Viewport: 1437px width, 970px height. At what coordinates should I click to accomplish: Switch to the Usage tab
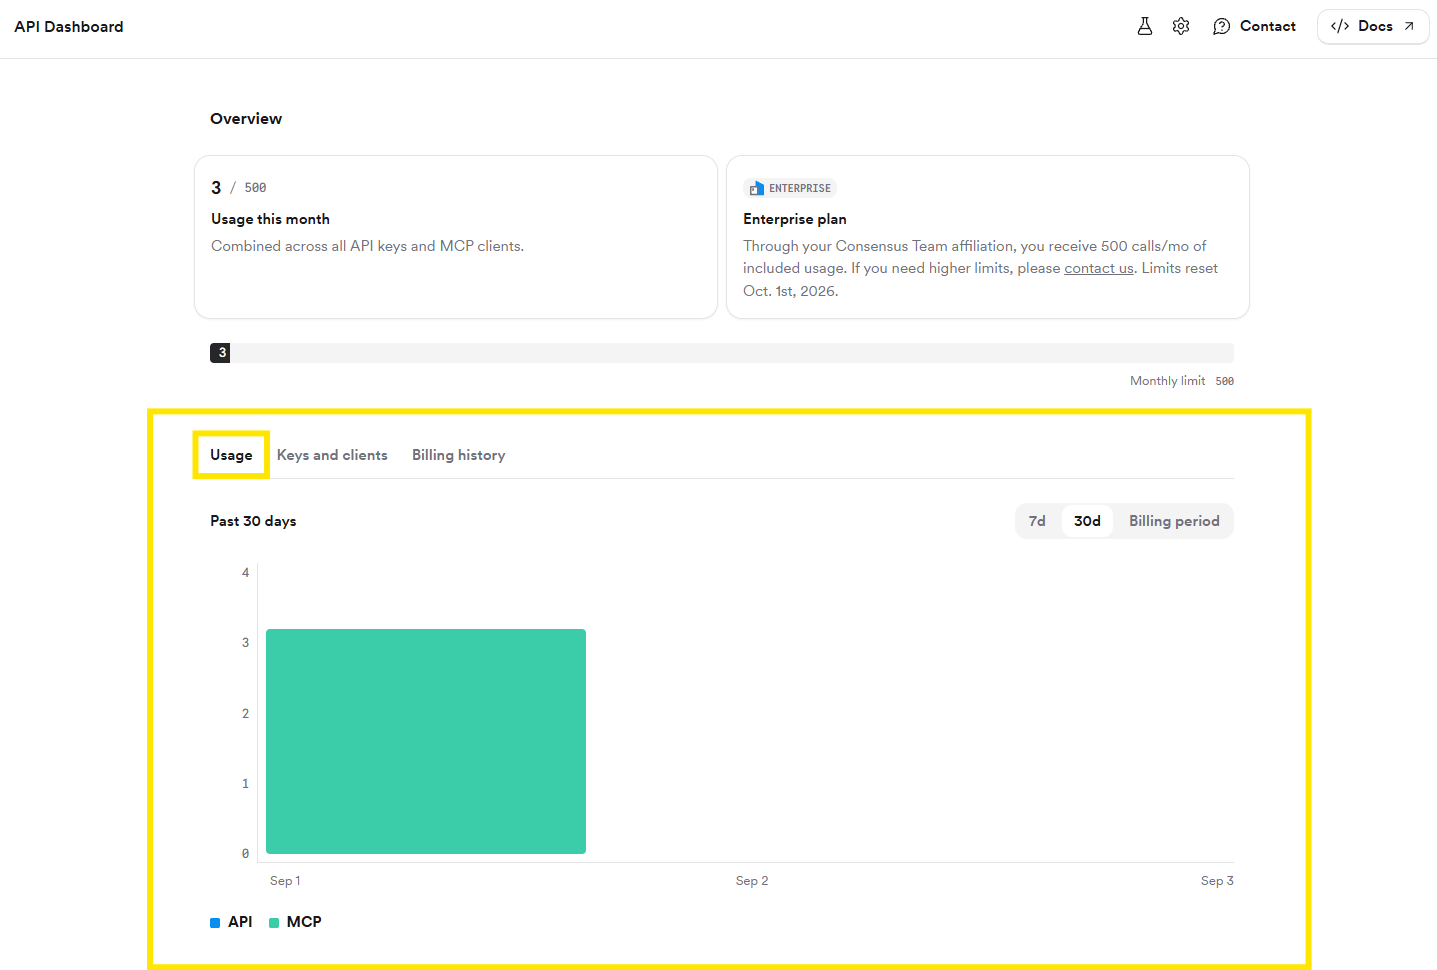[x=231, y=455]
